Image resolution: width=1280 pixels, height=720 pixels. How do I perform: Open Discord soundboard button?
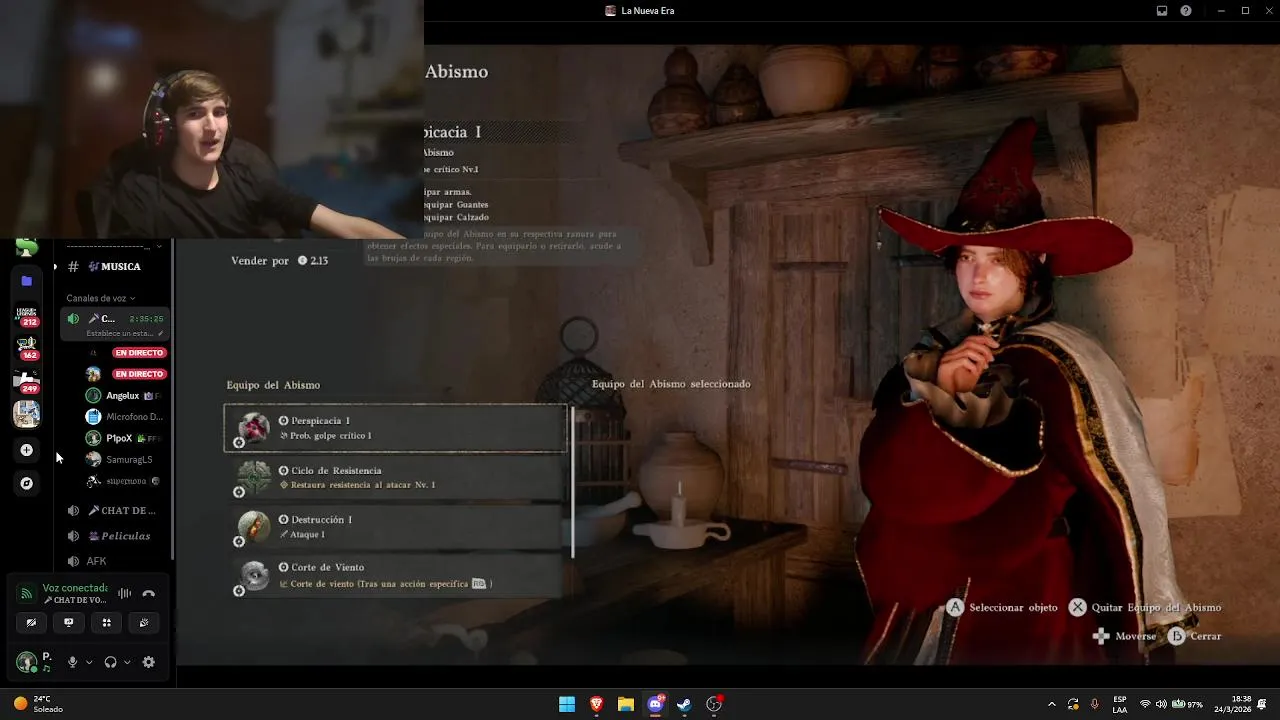pyautogui.click(x=144, y=622)
